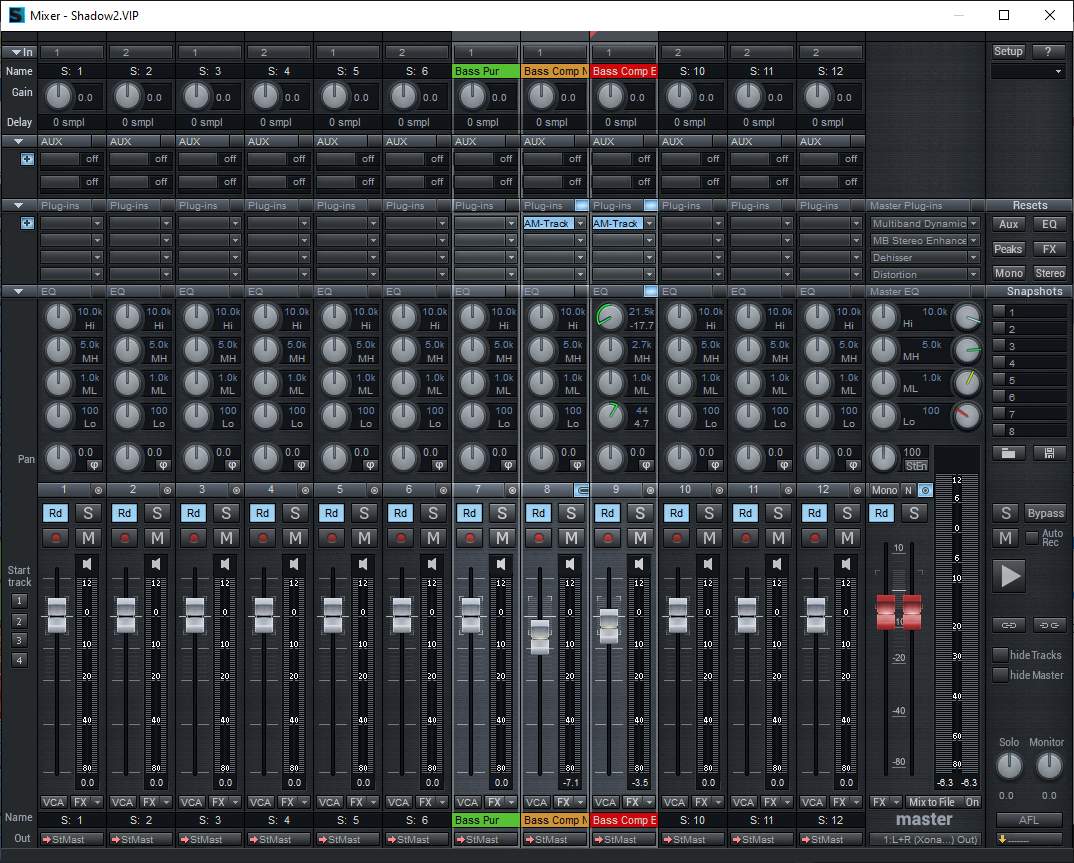Open the mixer Setup button
This screenshot has width=1074, height=863.
[x=1008, y=51]
